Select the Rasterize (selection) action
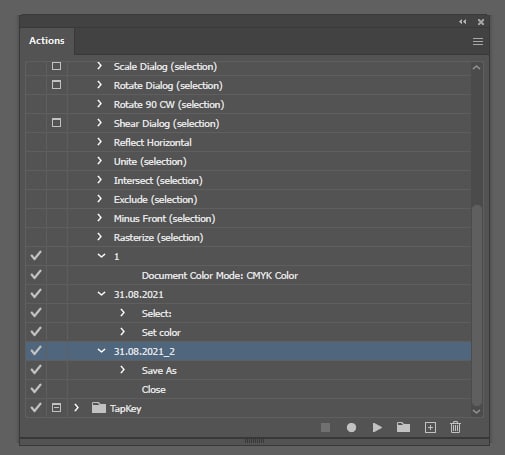This screenshot has width=505, height=455. 158,238
